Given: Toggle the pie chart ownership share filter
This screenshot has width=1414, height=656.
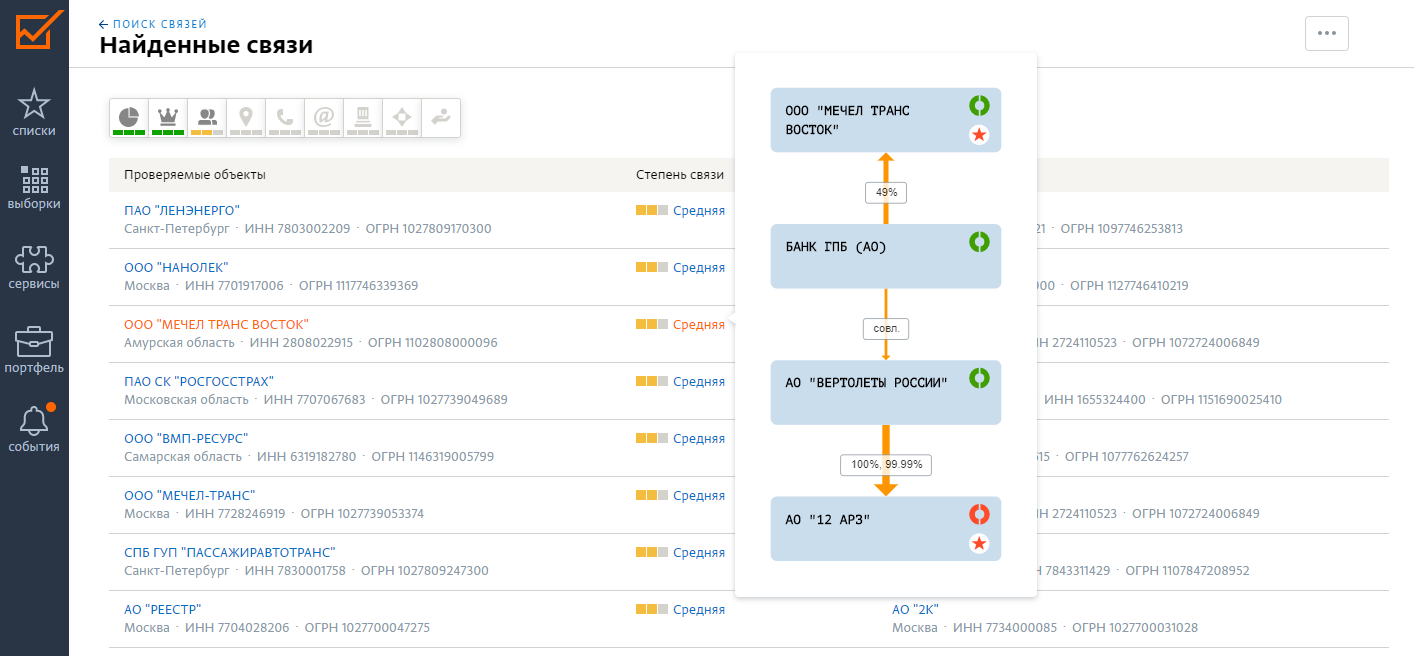Looking at the screenshot, I should (x=129, y=118).
